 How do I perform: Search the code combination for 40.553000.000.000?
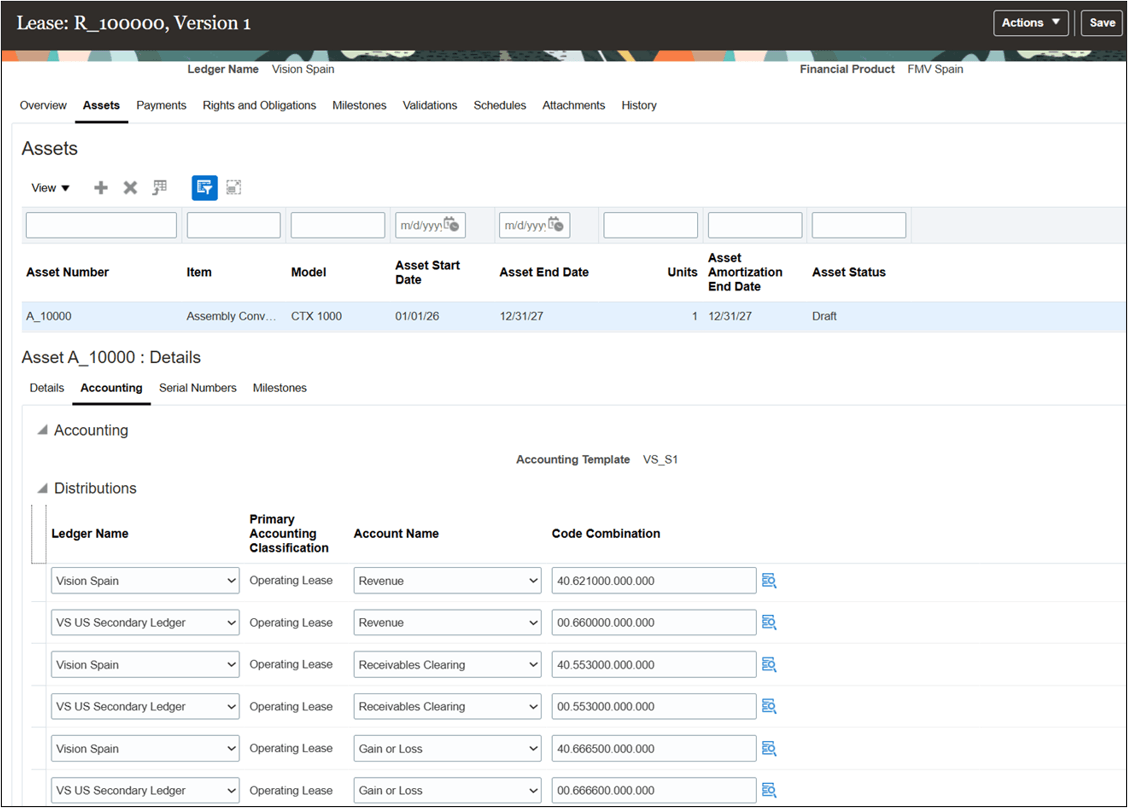(769, 664)
